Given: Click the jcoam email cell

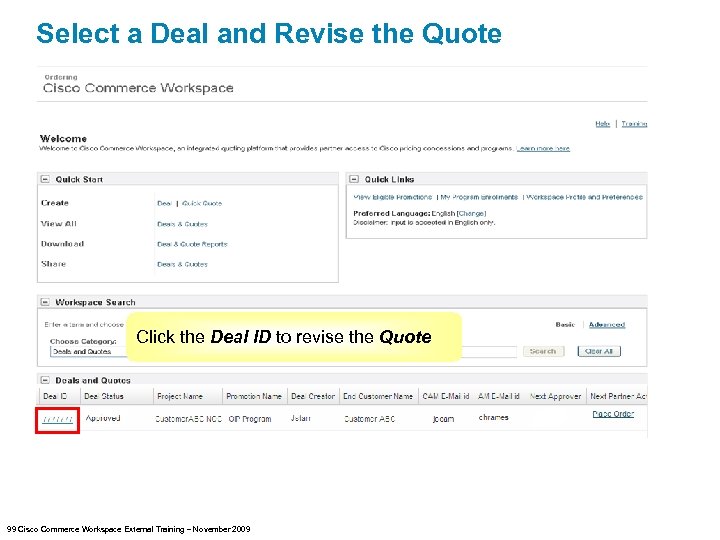Looking at the screenshot, I should coord(443,419).
